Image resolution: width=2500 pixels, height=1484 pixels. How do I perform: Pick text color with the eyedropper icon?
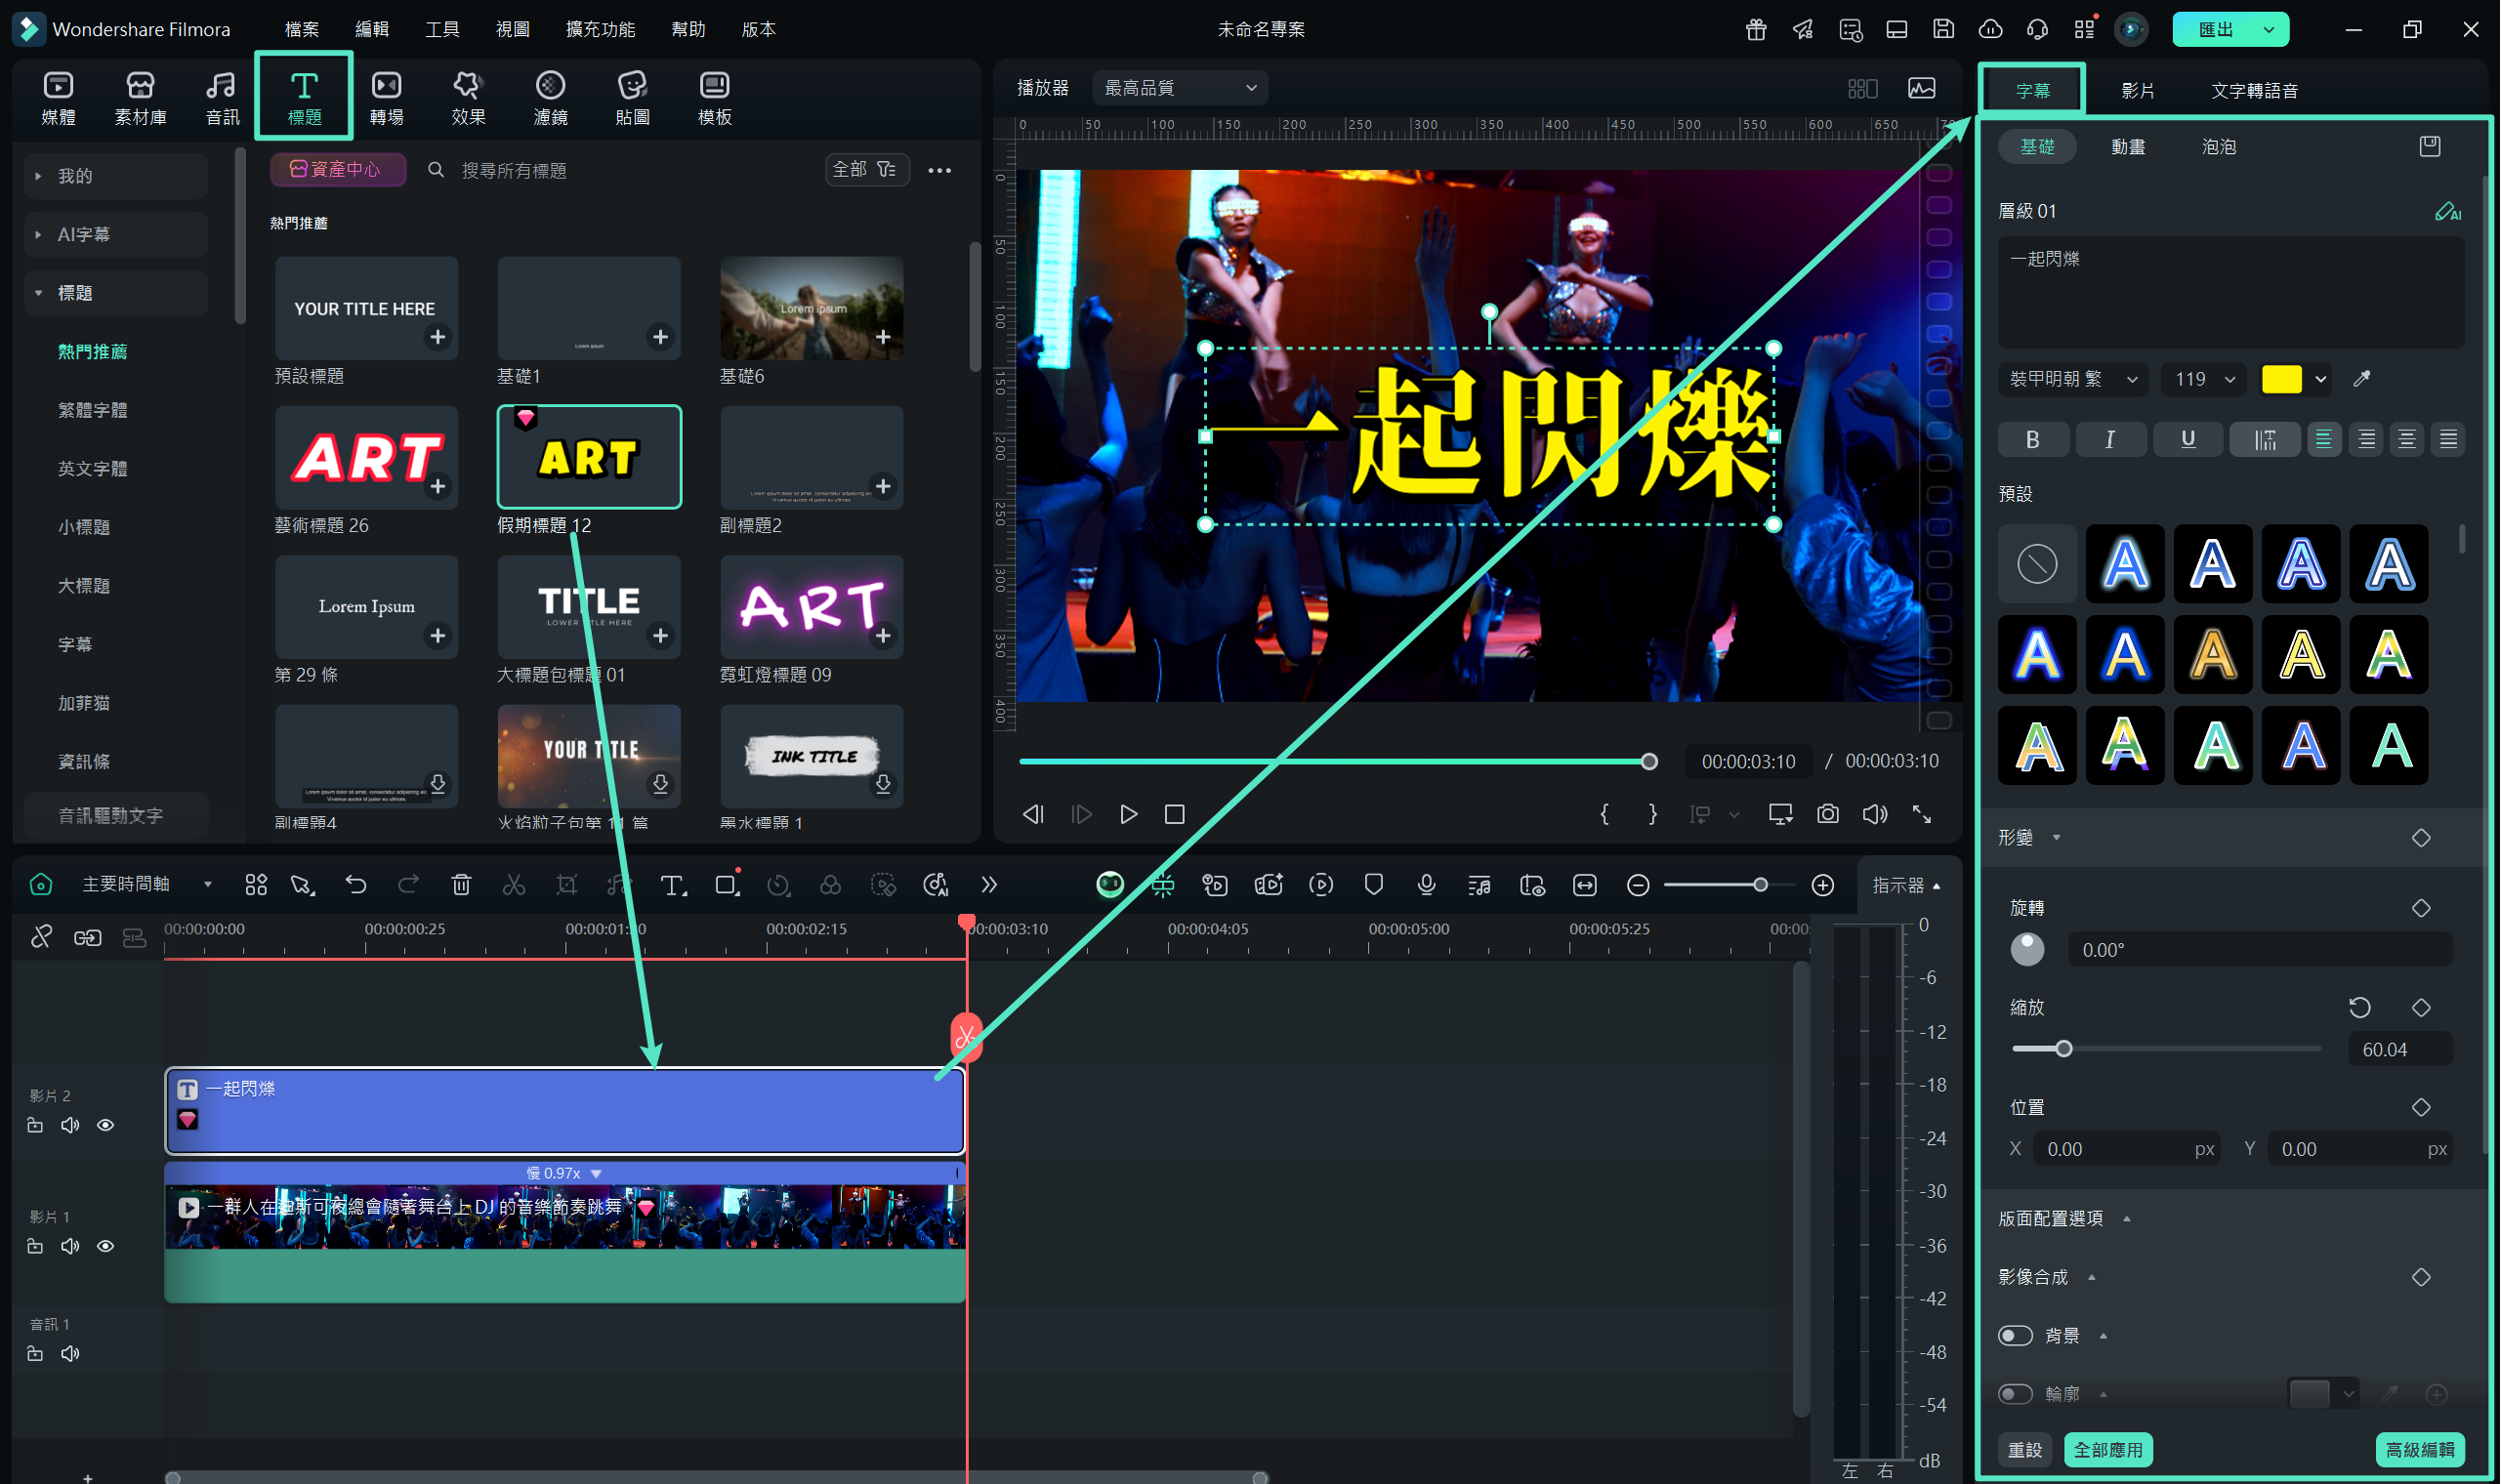pyautogui.click(x=2362, y=379)
